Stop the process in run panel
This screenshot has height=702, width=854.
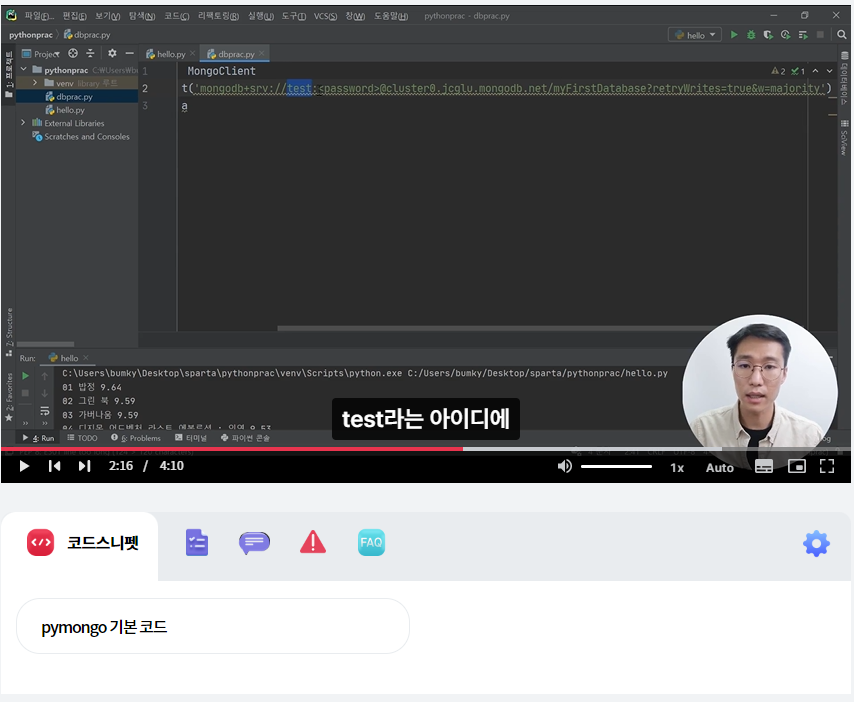tap(25, 393)
